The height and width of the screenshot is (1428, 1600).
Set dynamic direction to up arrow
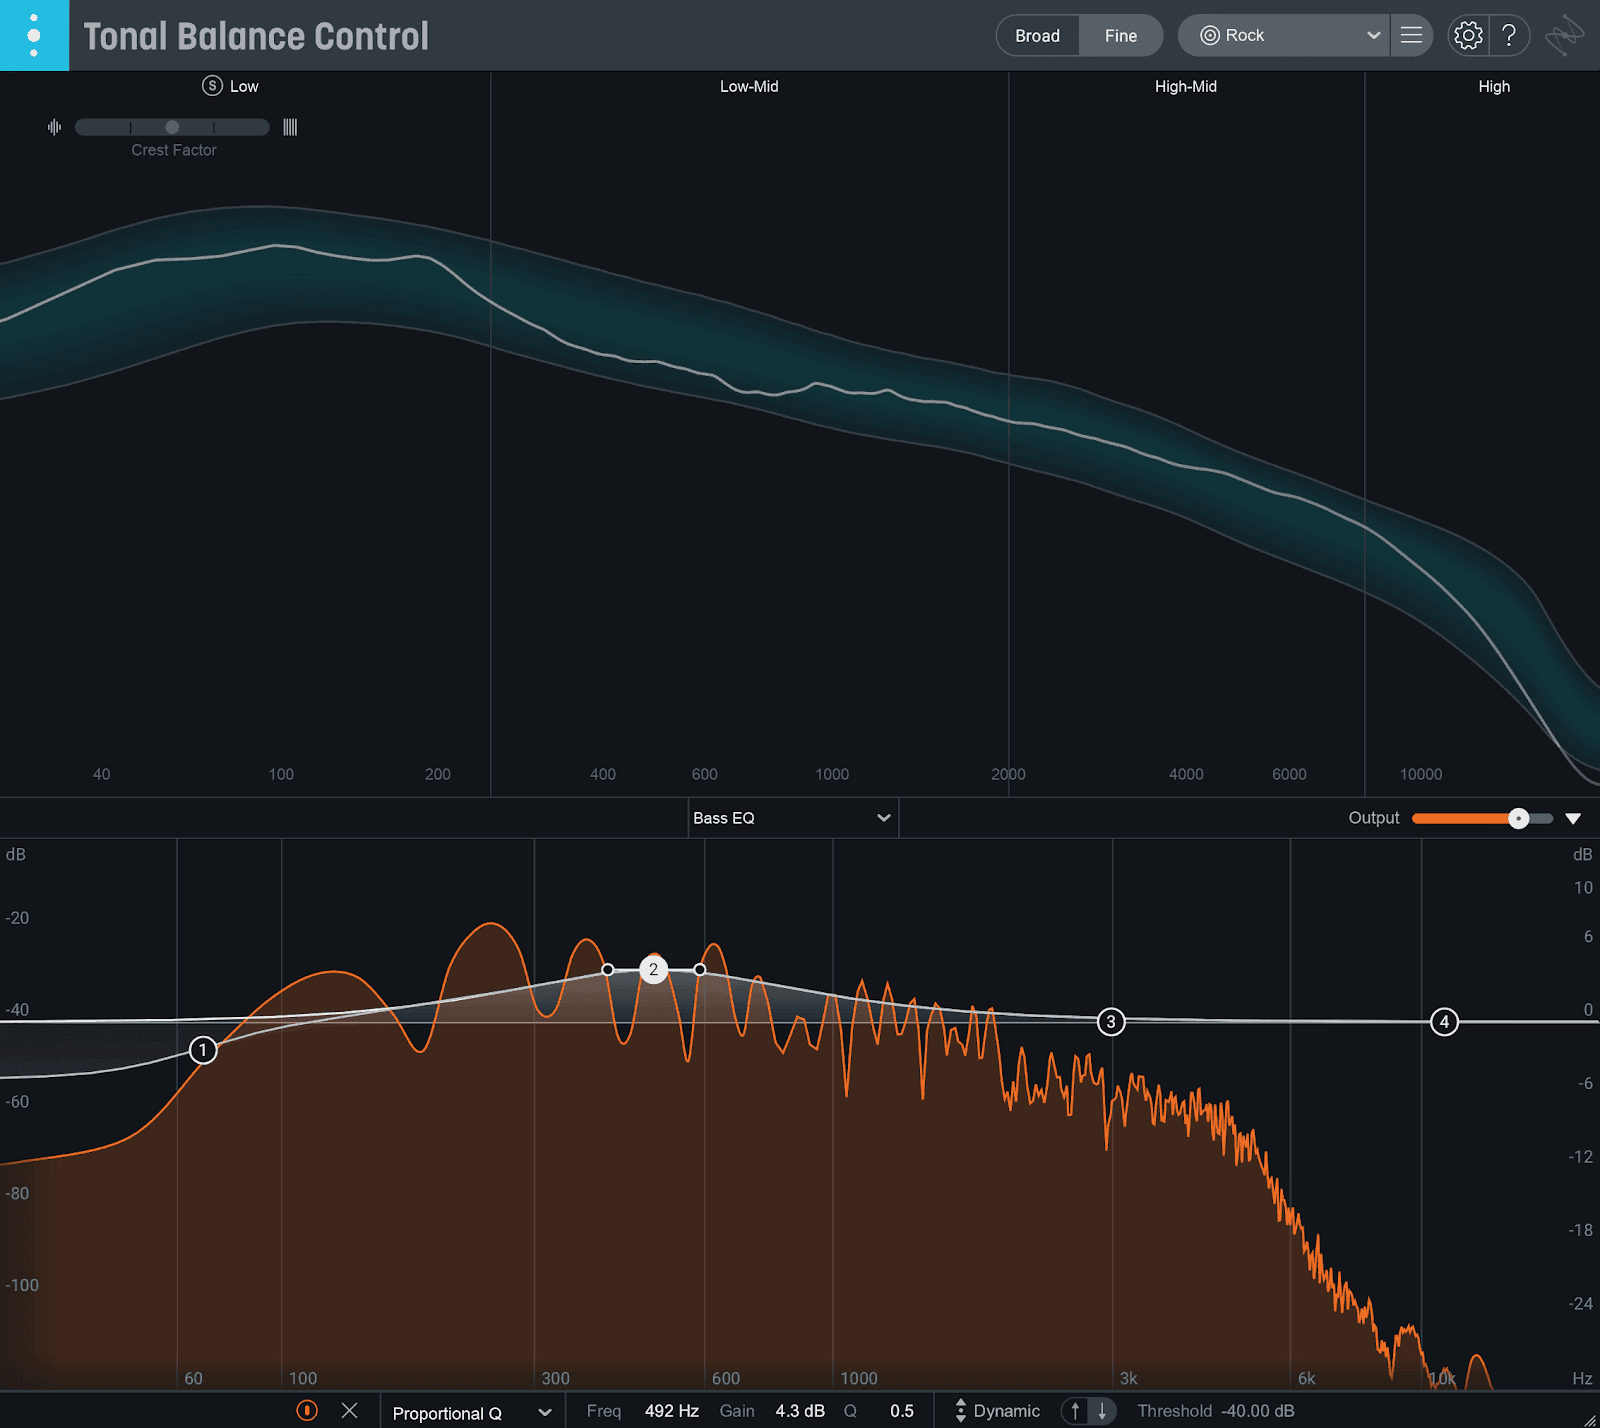click(x=1076, y=1411)
